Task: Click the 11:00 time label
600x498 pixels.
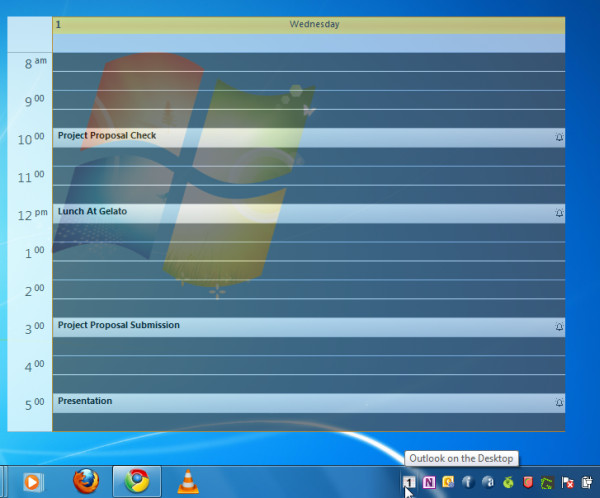Action: click(x=31, y=177)
